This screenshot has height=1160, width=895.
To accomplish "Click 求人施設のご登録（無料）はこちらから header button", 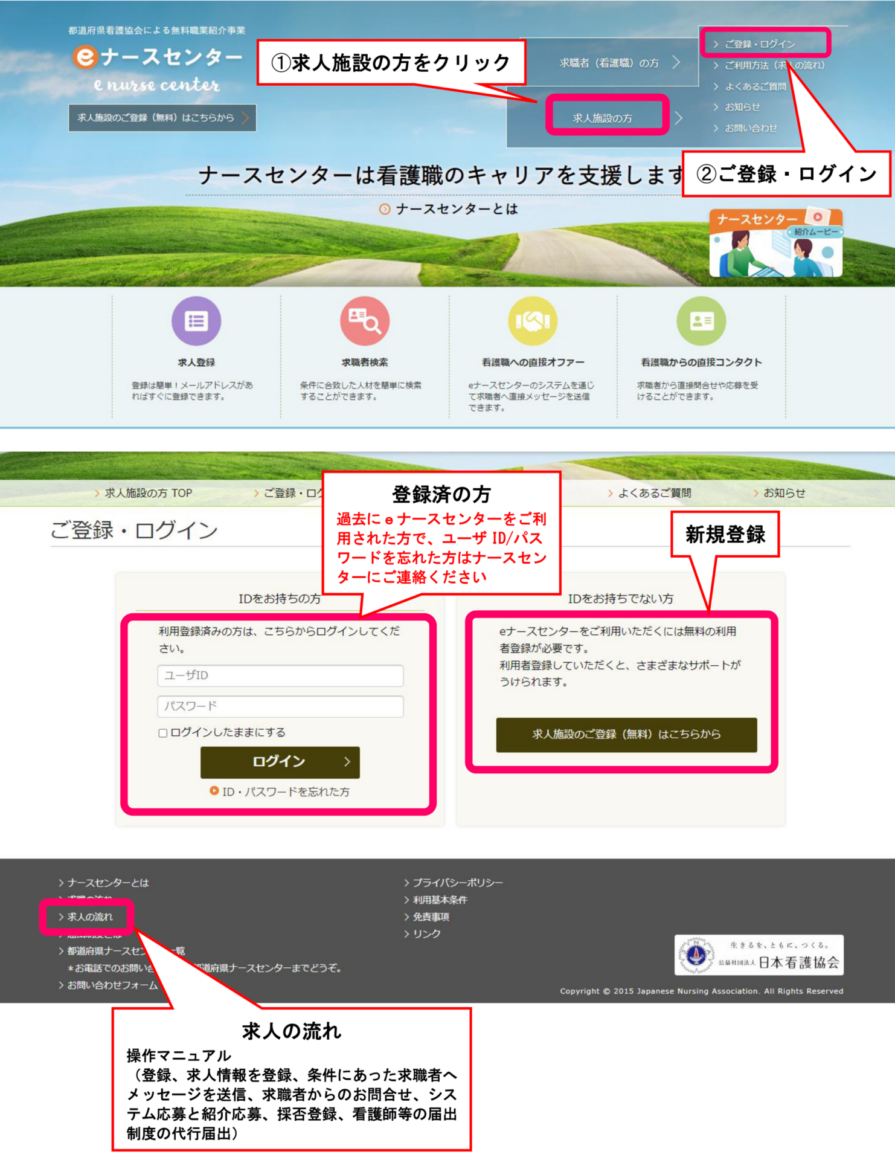I will pos(163,118).
